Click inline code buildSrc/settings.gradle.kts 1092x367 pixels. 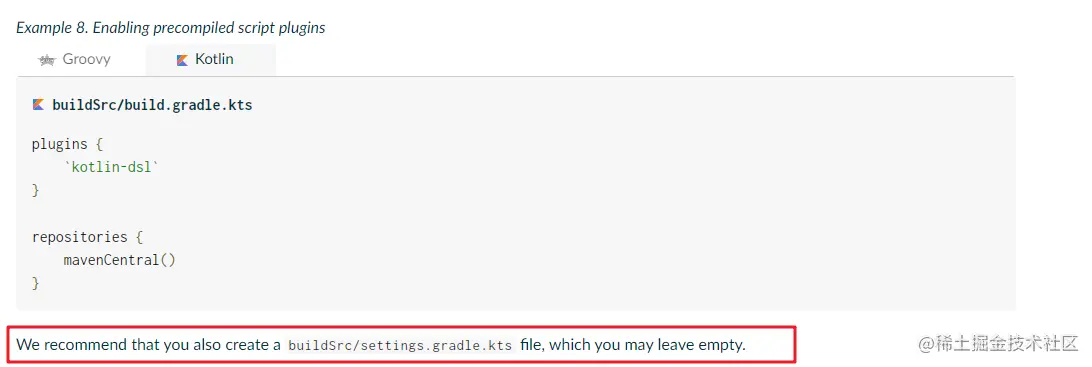pyautogui.click(x=400, y=345)
